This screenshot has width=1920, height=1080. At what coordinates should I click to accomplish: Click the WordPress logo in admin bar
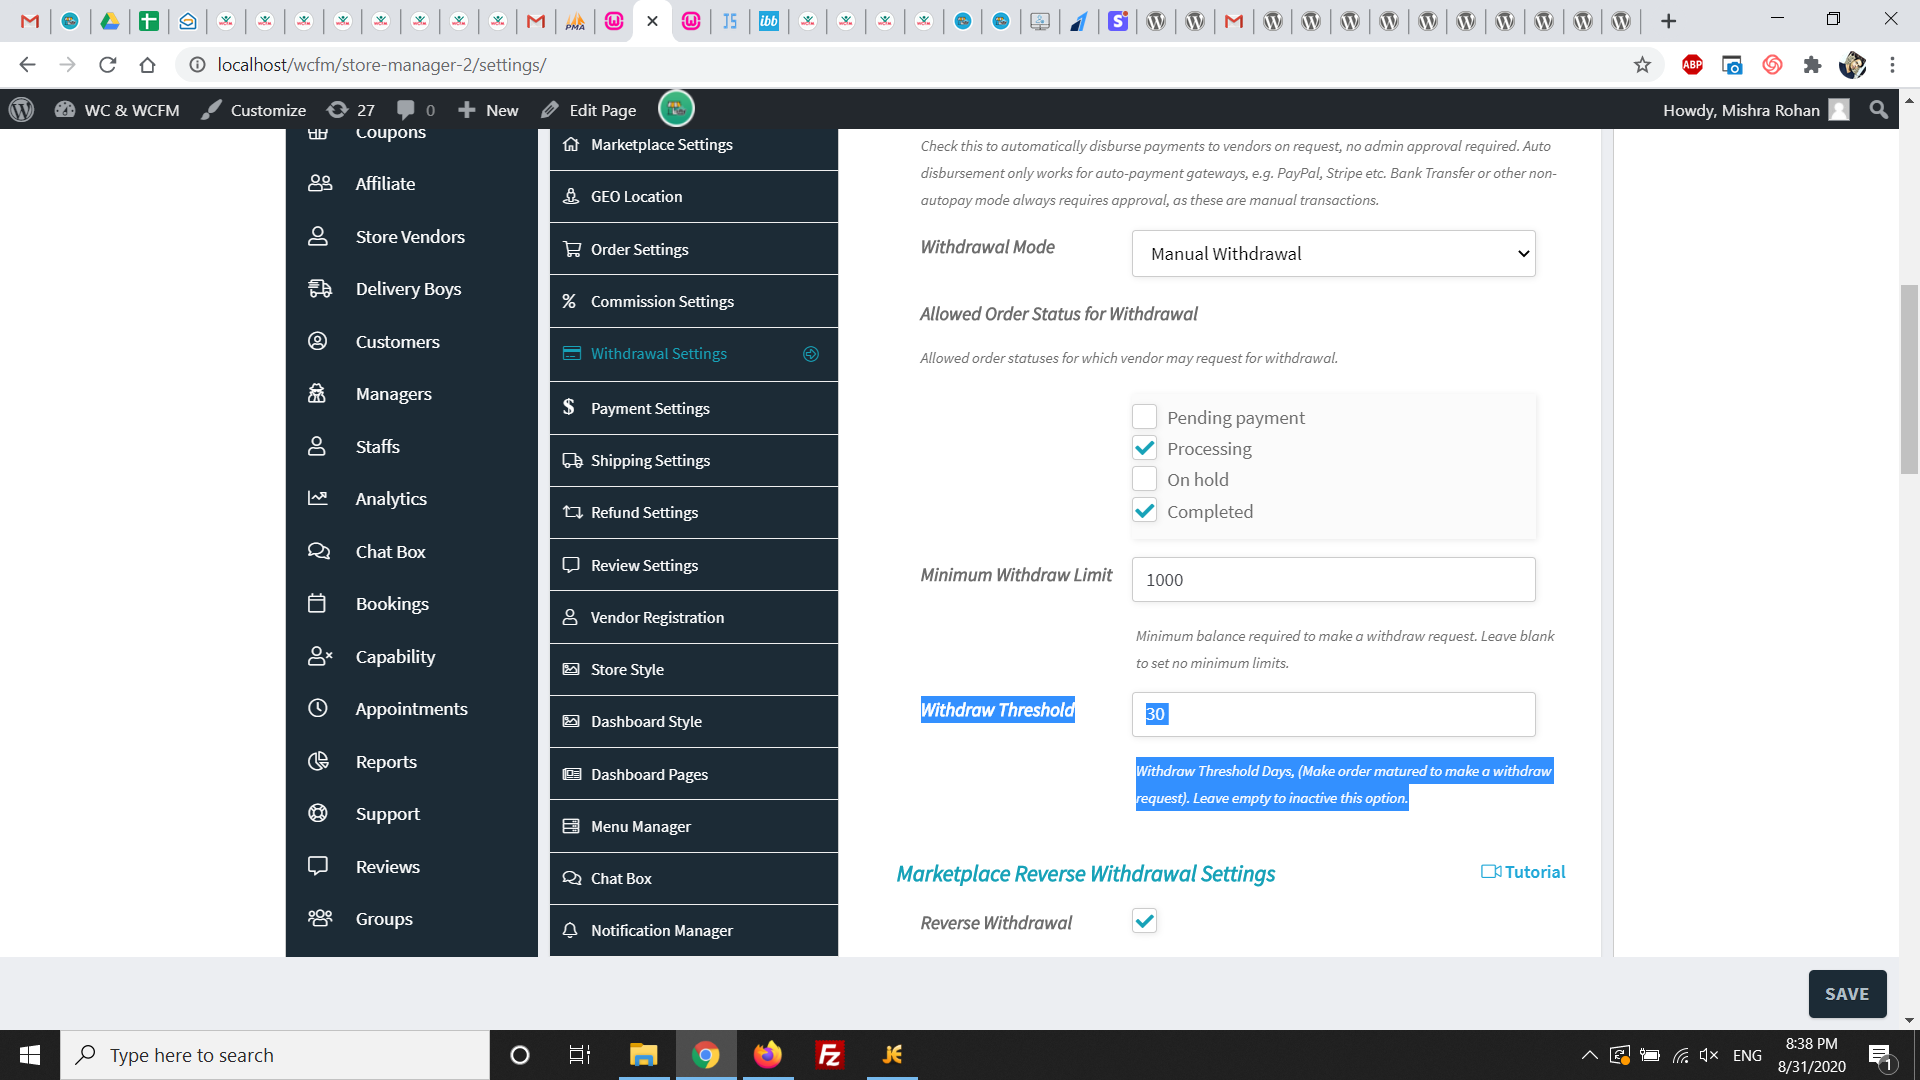[21, 110]
